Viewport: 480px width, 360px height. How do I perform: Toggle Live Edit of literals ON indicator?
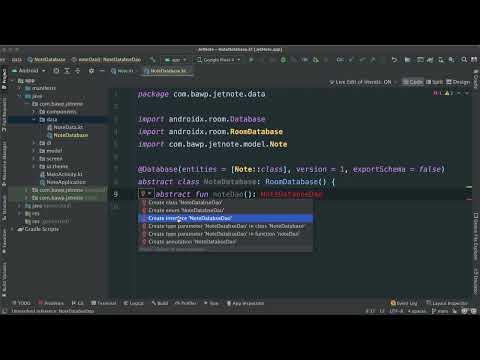pyautogui.click(x=360, y=82)
